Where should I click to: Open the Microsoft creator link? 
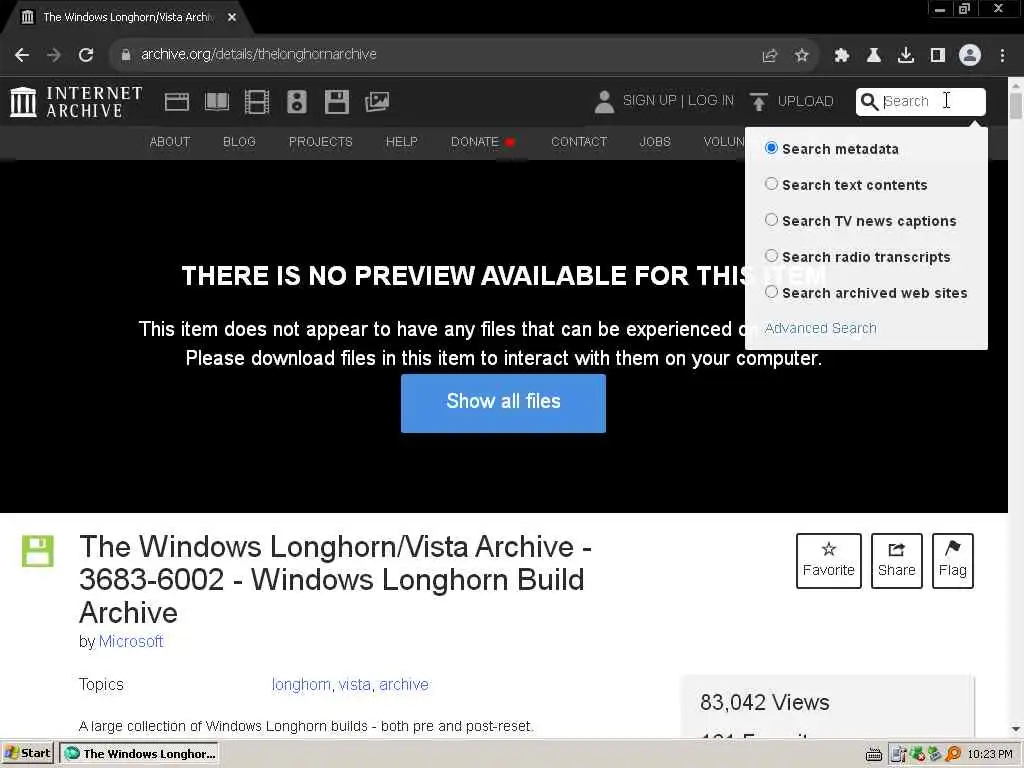[131, 641]
